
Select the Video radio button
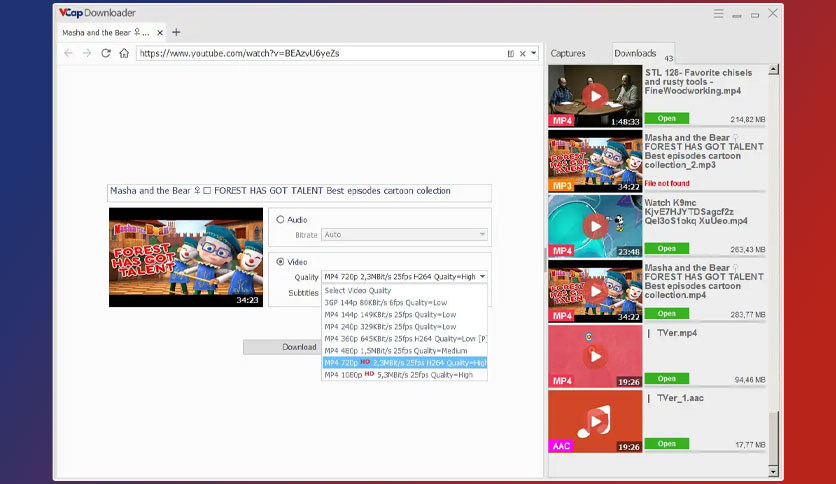point(280,262)
